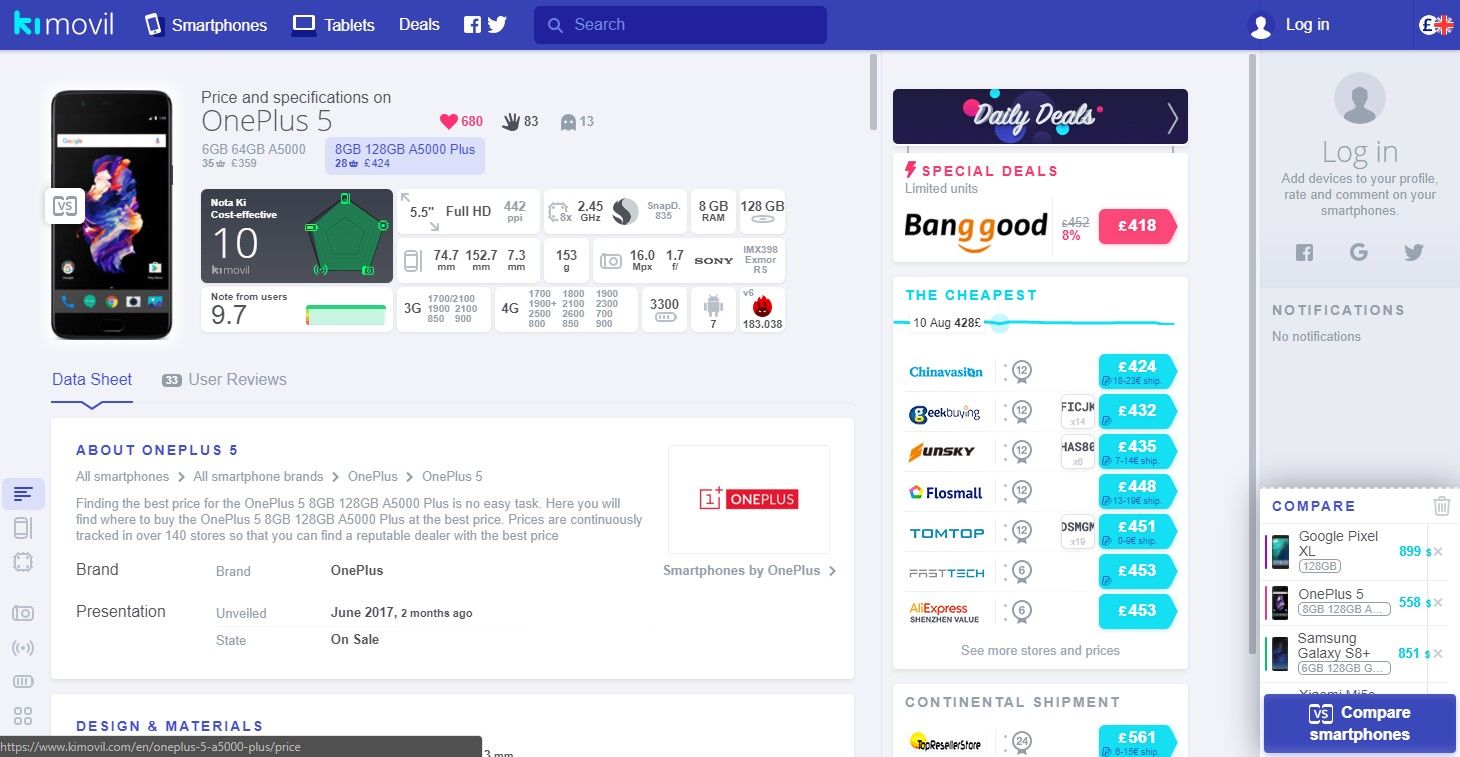
Task: Select the 6GB 64GB A5000 variant
Action: point(254,156)
